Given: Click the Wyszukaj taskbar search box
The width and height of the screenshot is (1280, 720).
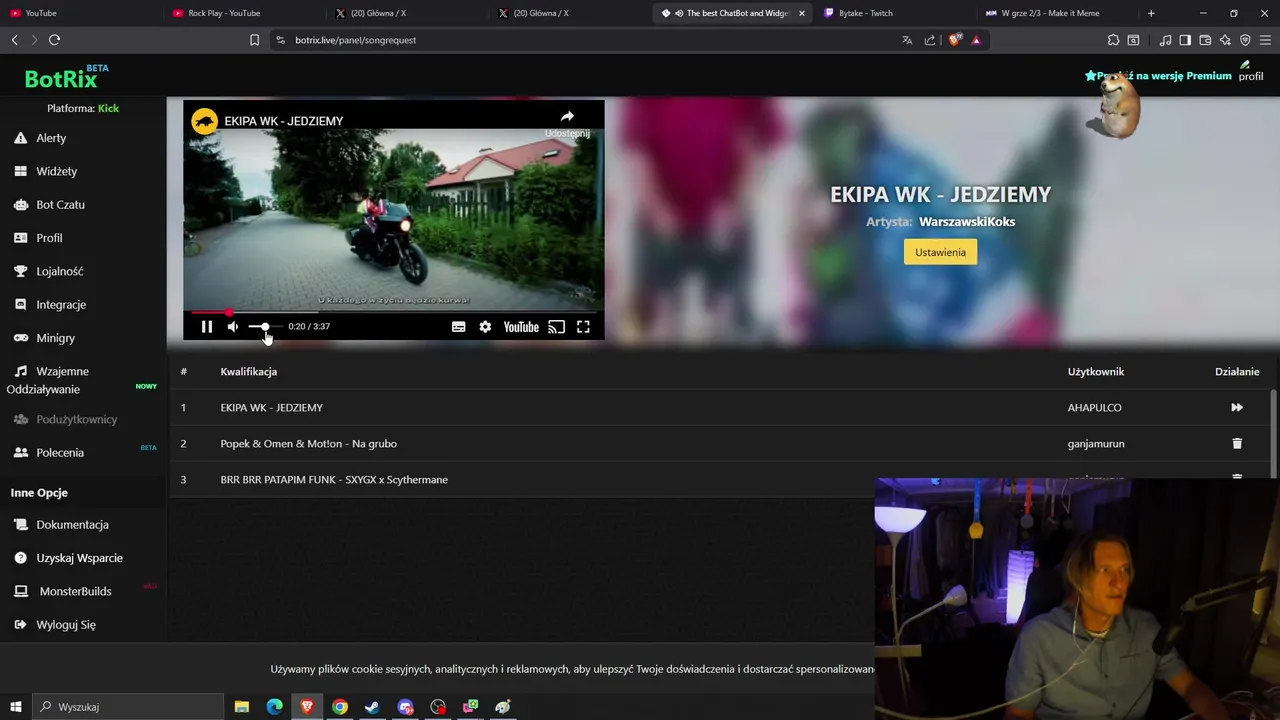Looking at the screenshot, I should click(x=127, y=707).
